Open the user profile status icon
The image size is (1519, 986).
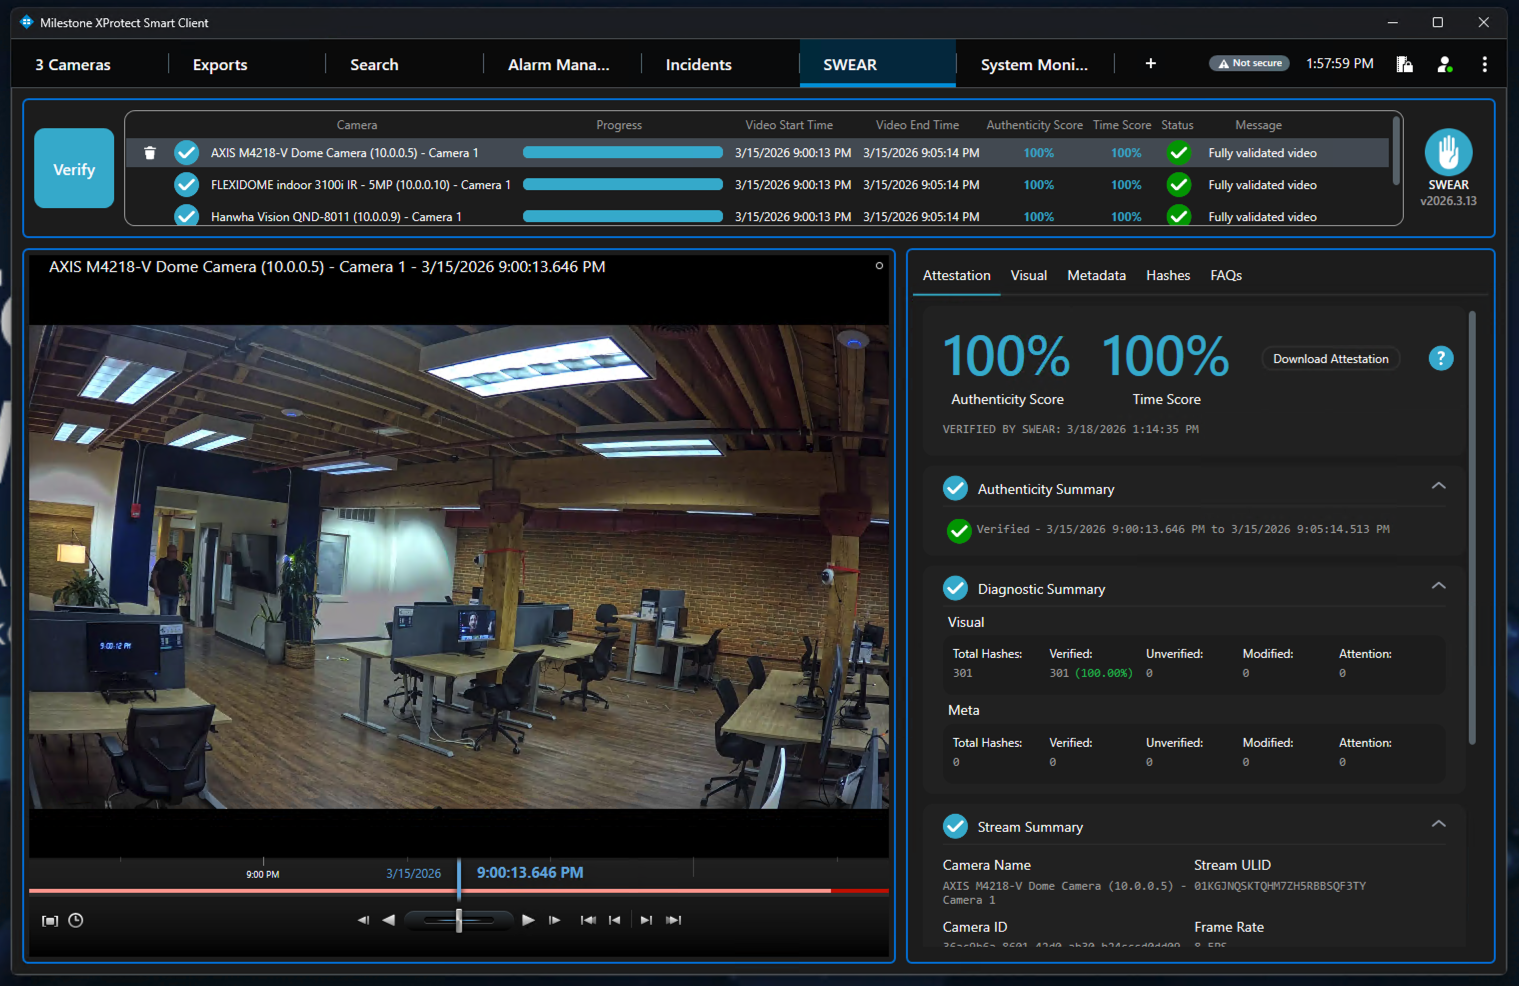point(1445,64)
